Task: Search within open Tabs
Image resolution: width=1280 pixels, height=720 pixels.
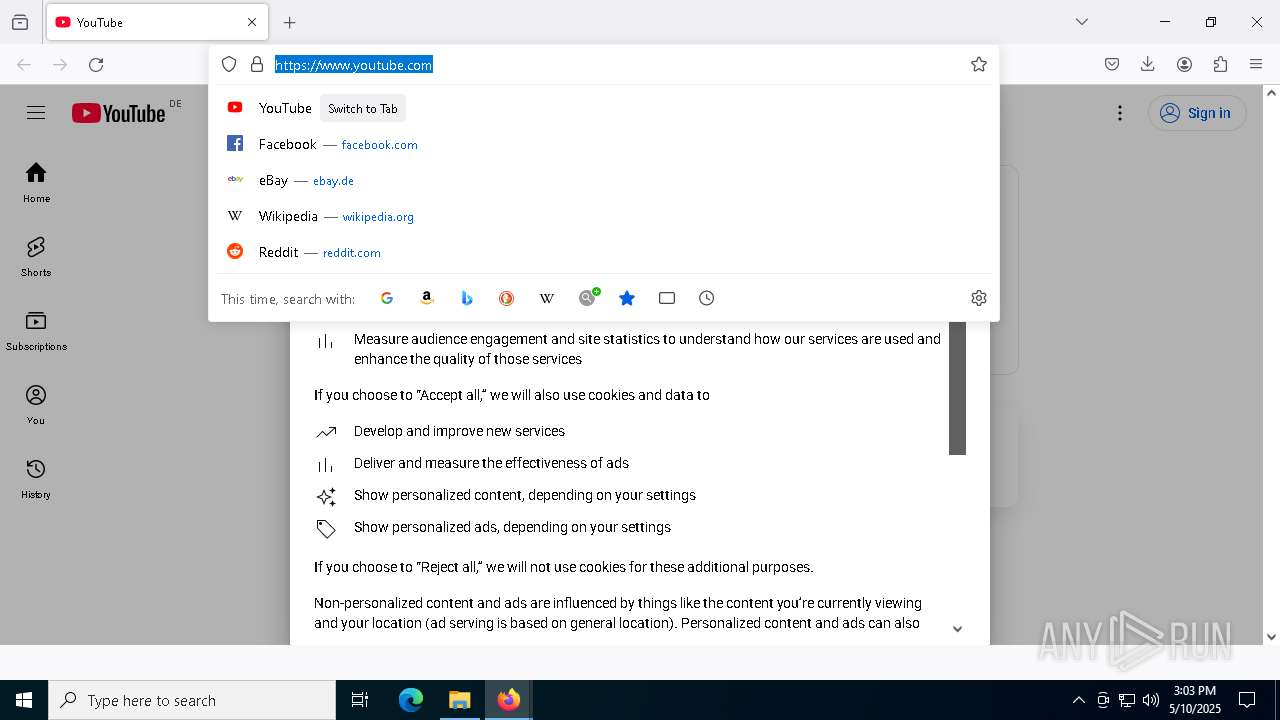Action: click(667, 298)
